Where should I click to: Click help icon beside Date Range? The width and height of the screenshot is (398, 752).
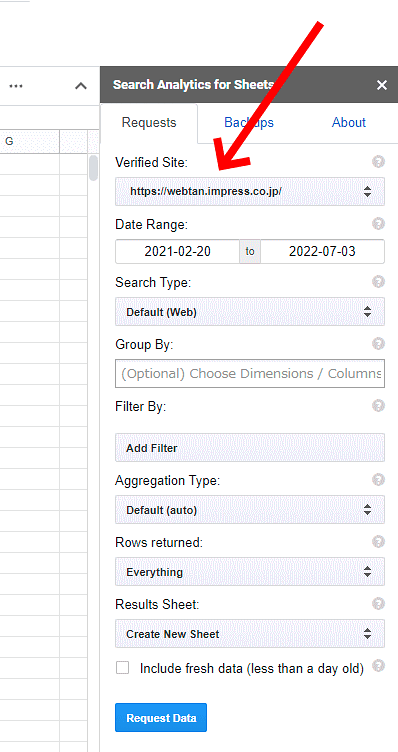point(378,223)
